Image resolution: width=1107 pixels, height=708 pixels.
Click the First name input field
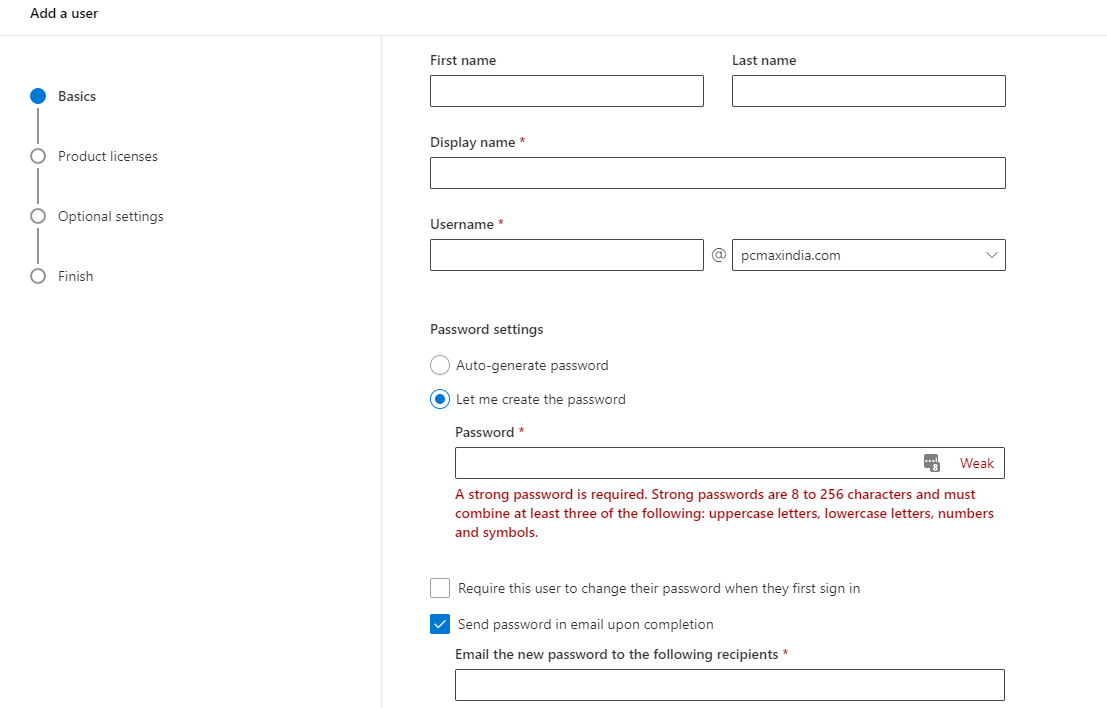(566, 91)
